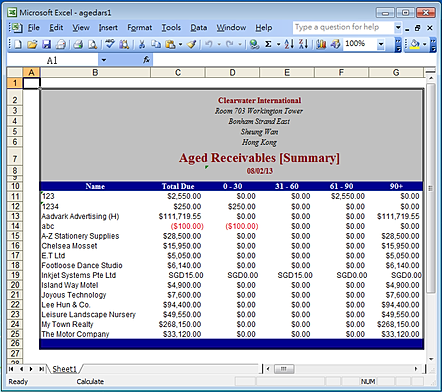Expand the Undo history dropdown
Screen dimensions: 442x392
(219, 44)
